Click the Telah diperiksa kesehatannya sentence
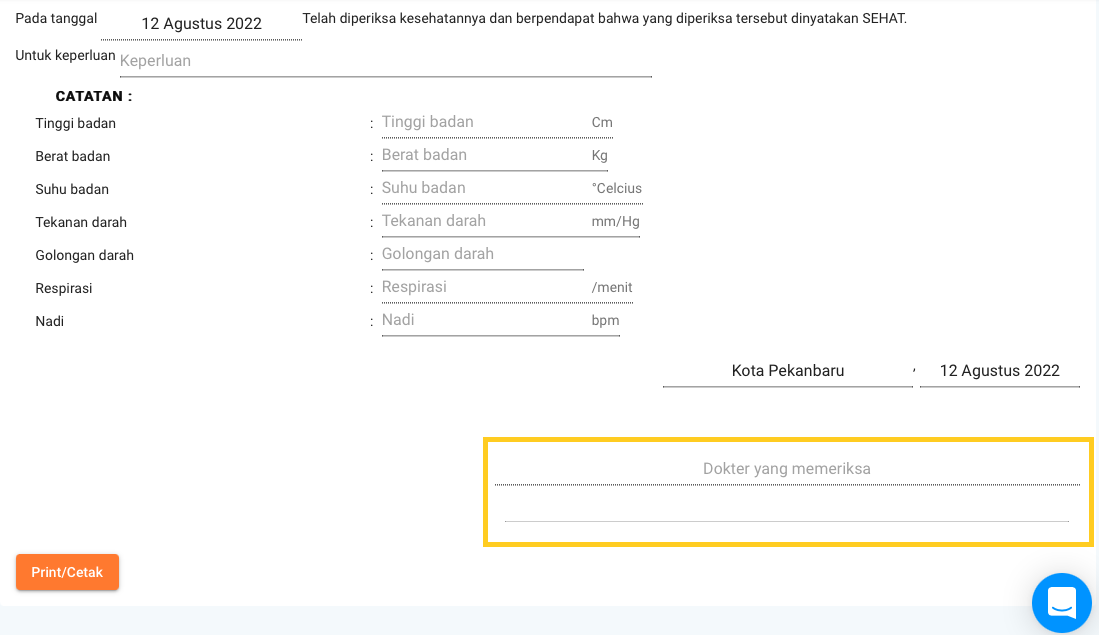Viewport: 1099px width, 635px height. coord(604,19)
